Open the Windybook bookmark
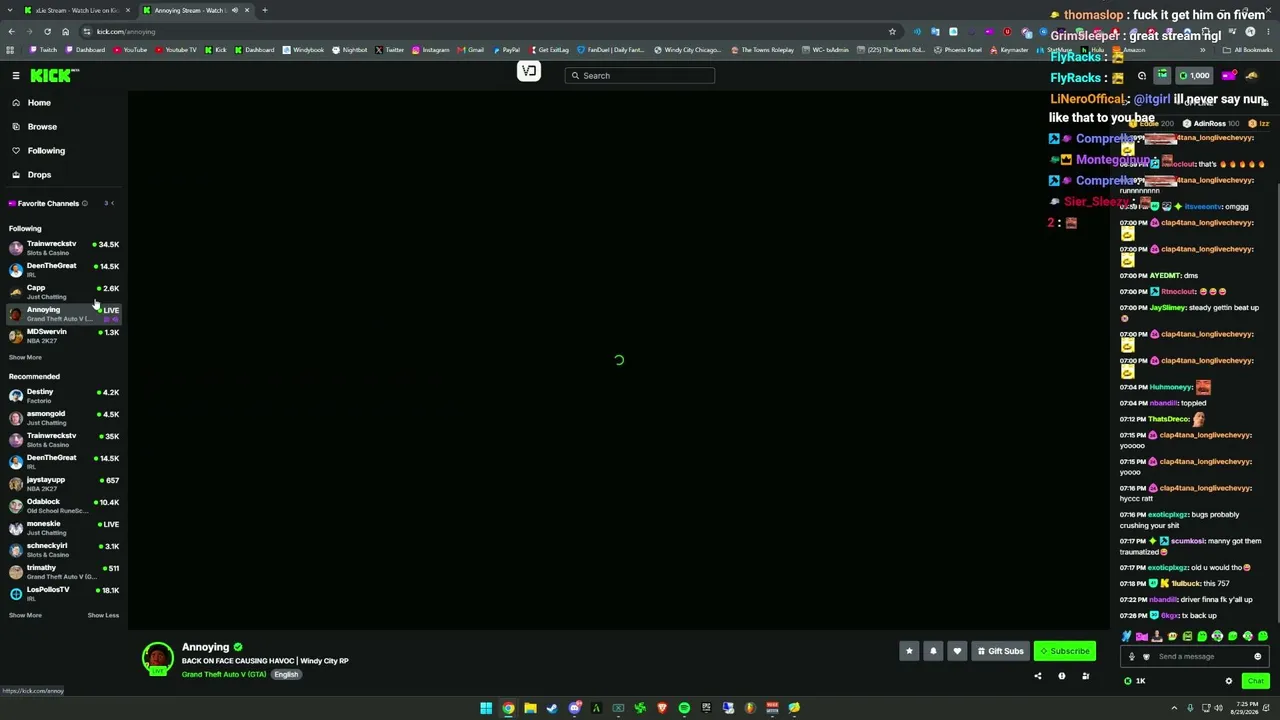Viewport: 1280px width, 720px height. coord(304,50)
